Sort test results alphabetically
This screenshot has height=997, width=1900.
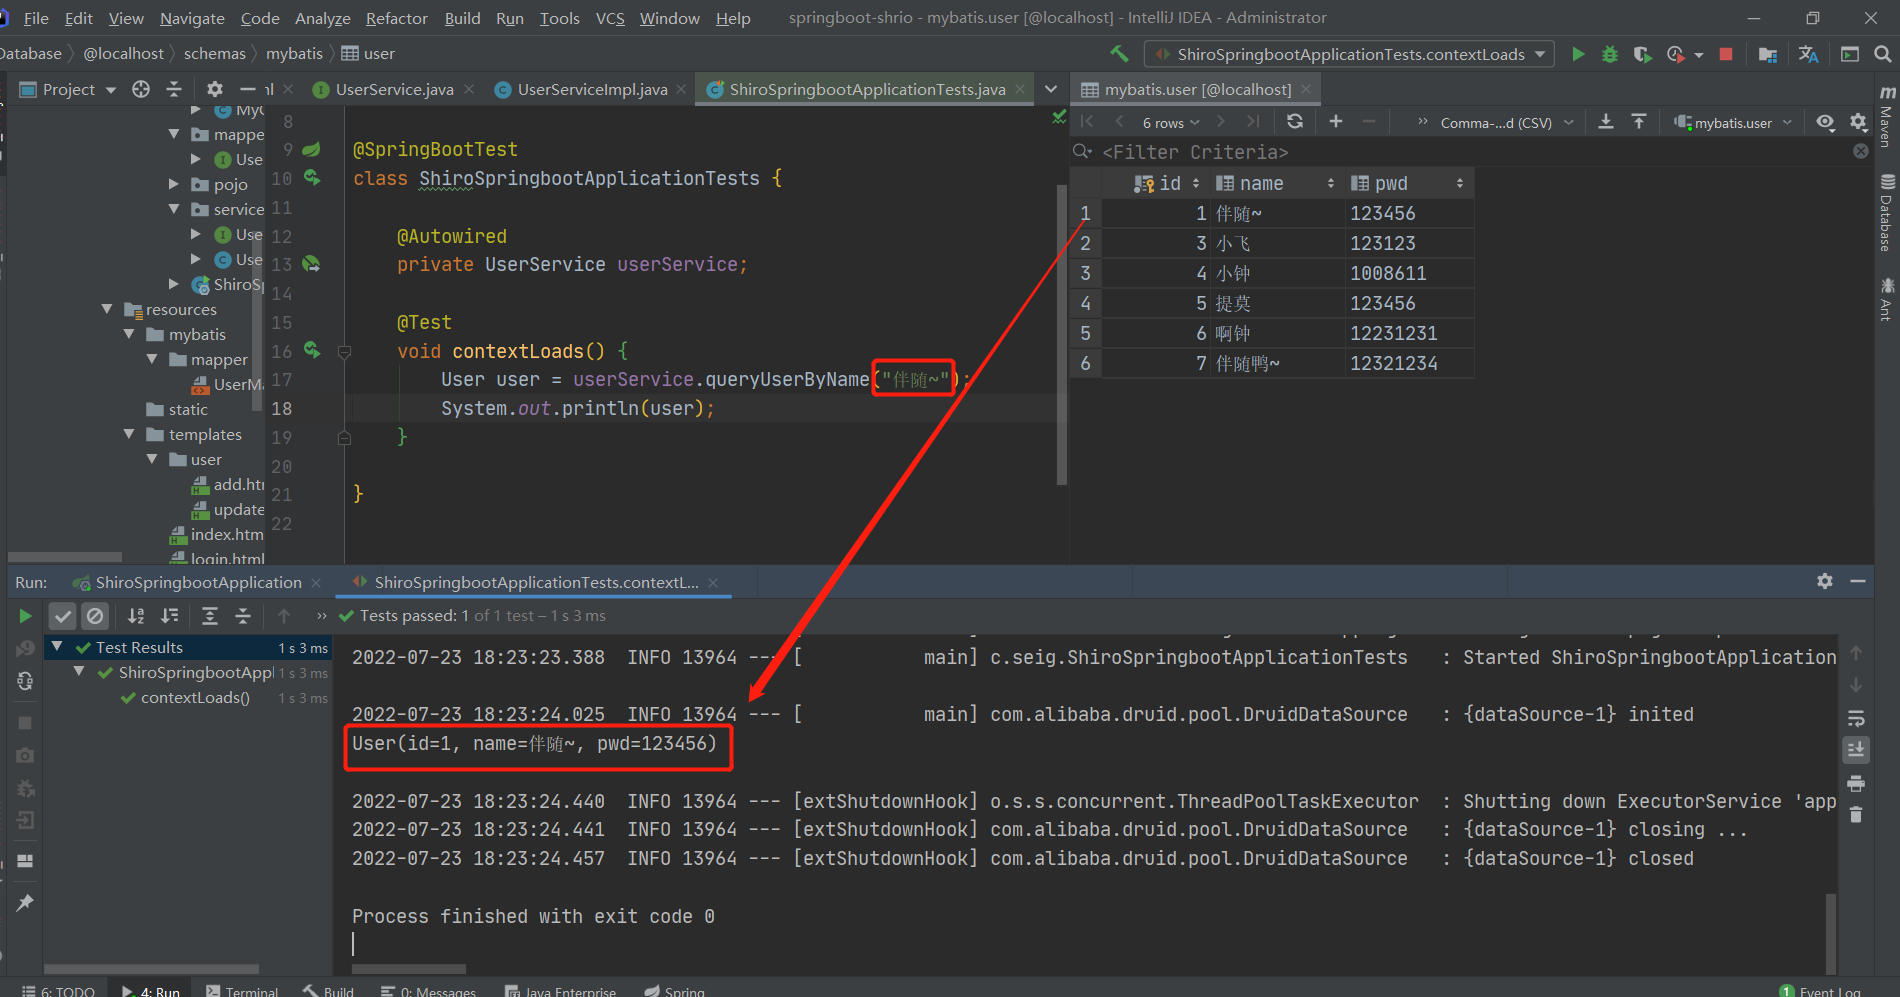coord(136,616)
